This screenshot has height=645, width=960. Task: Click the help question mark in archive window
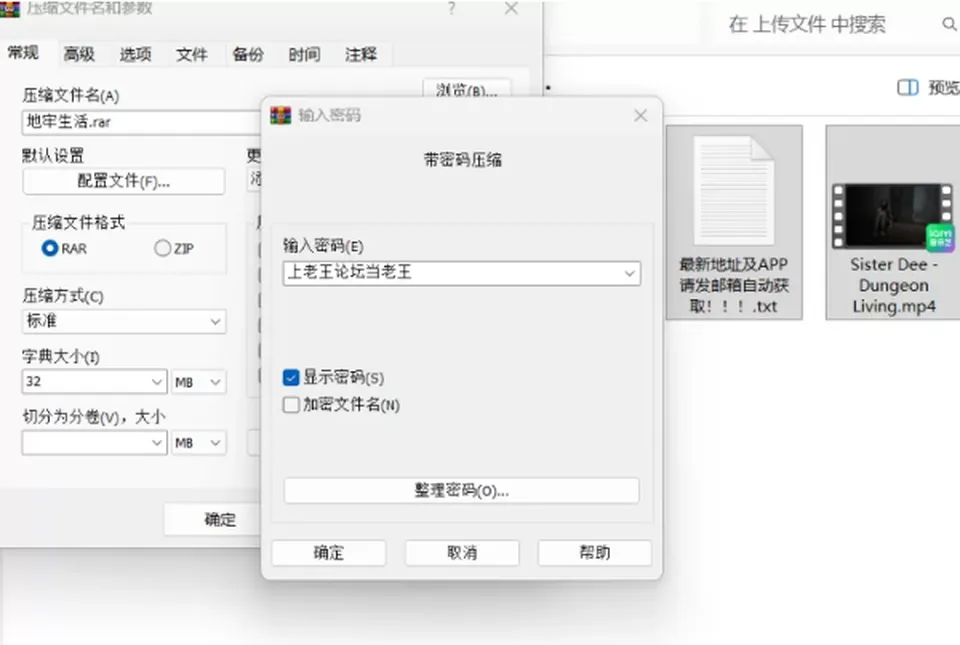coord(451,9)
